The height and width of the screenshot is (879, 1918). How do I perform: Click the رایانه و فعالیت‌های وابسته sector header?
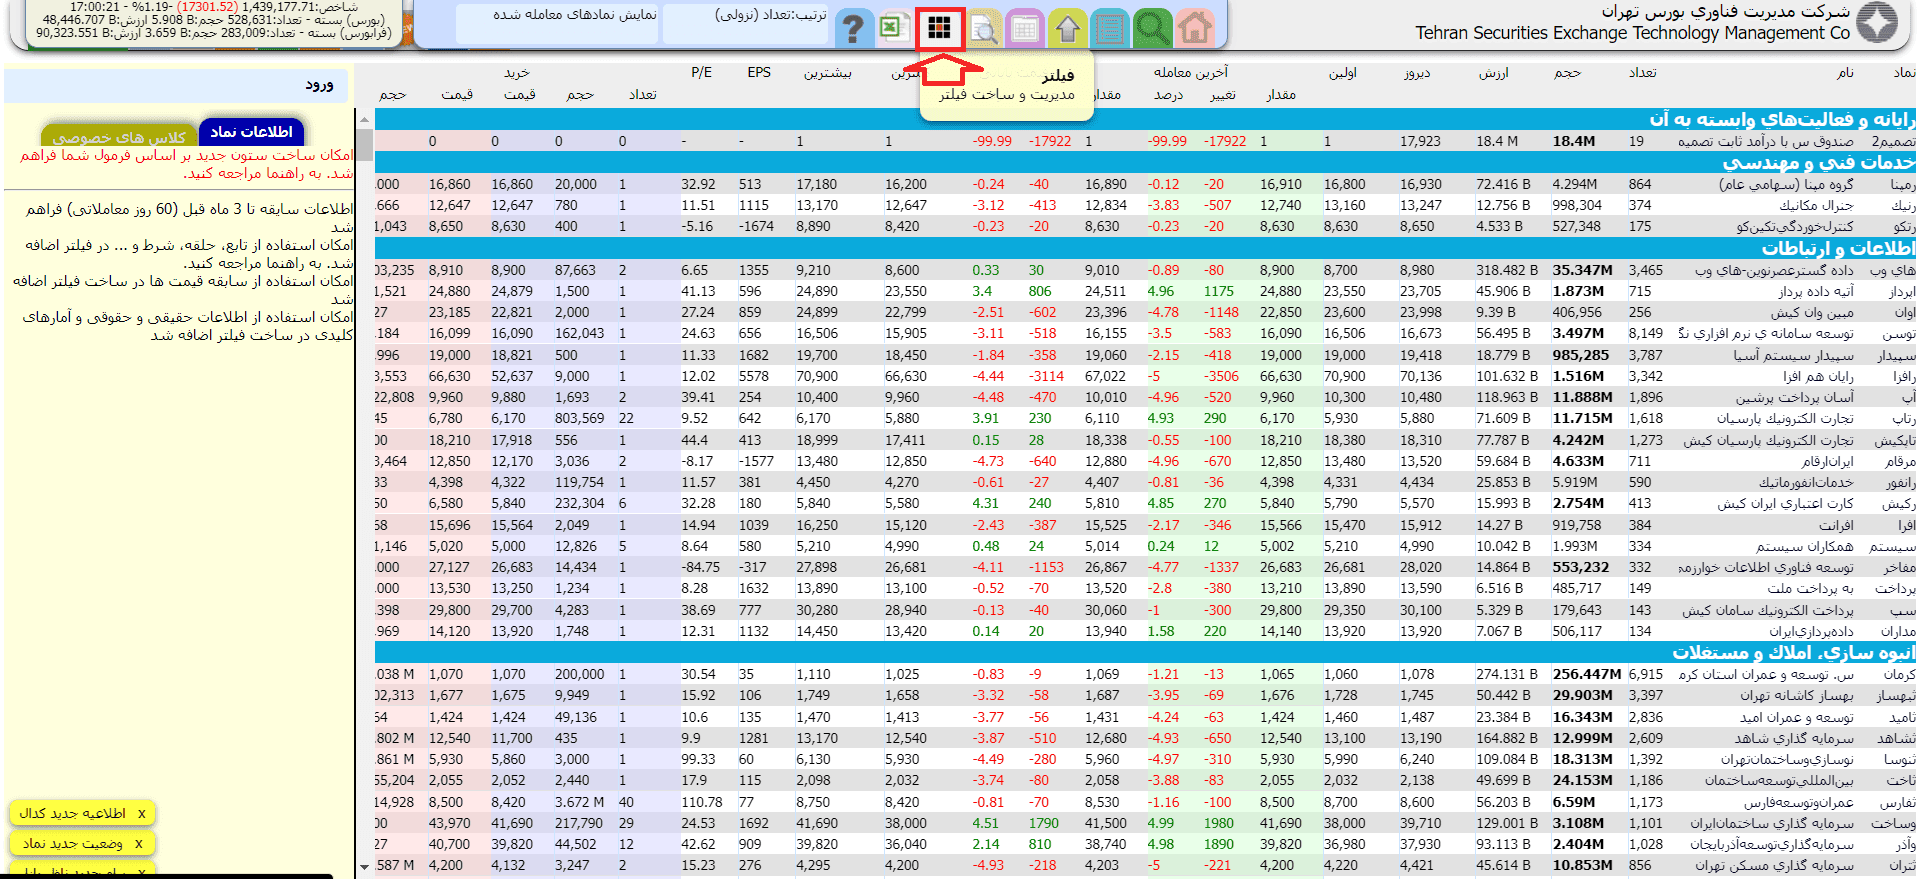(x=1145, y=119)
